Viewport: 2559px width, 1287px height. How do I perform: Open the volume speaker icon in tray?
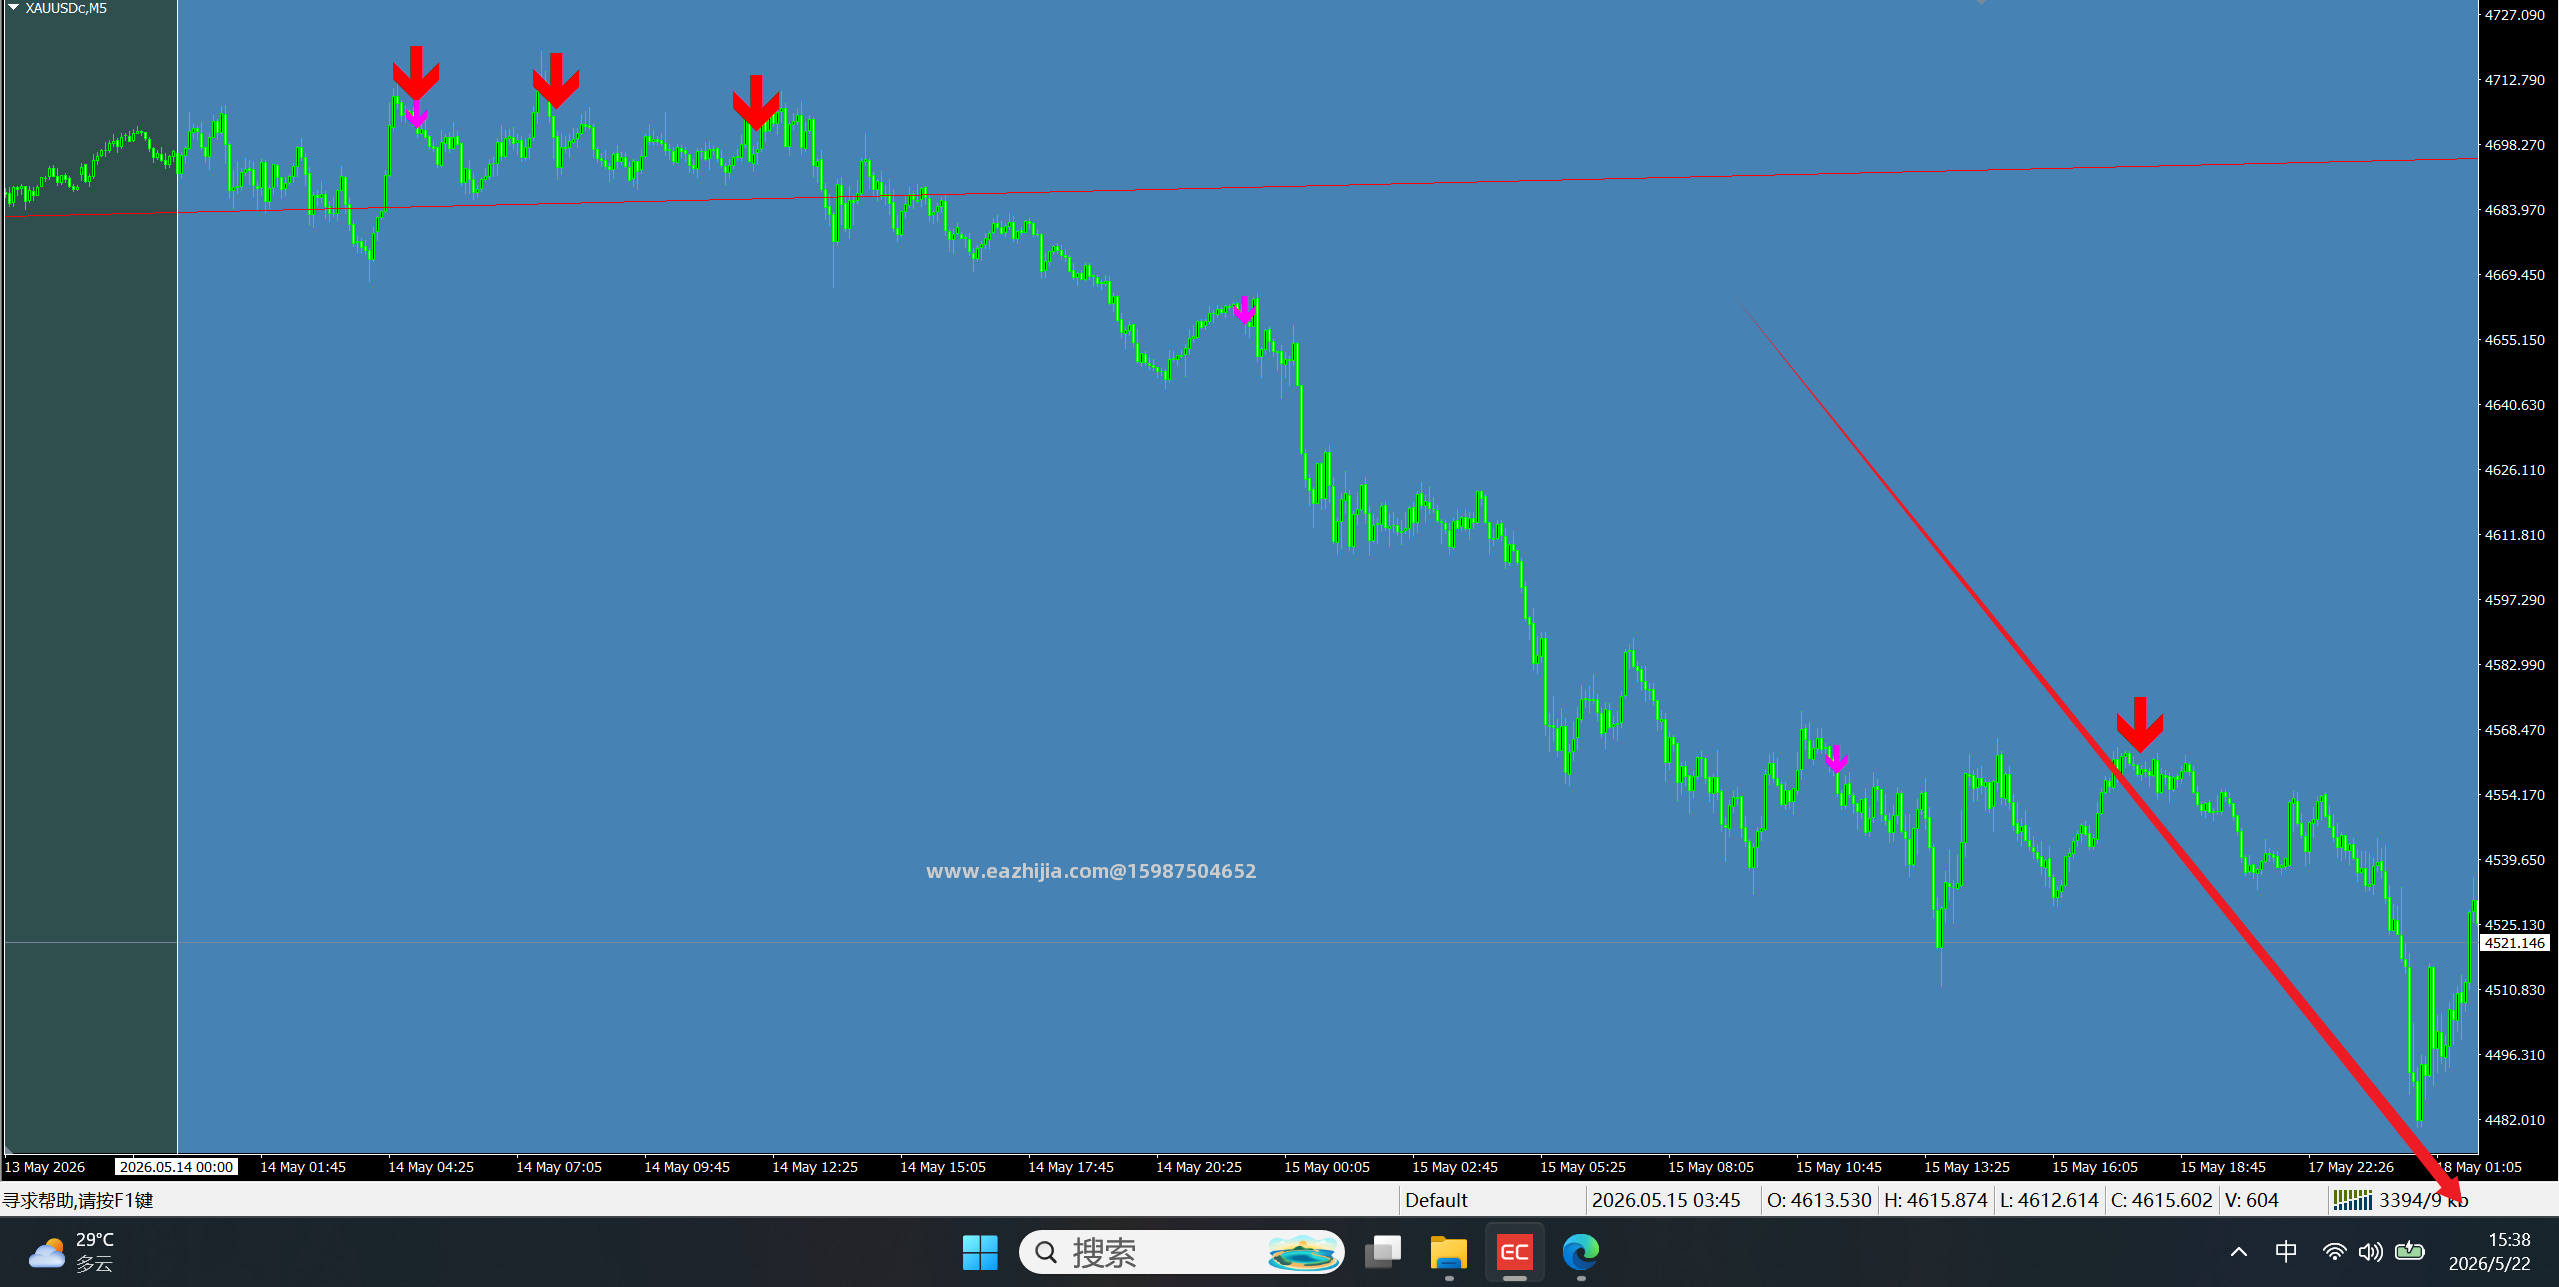pos(2370,1252)
